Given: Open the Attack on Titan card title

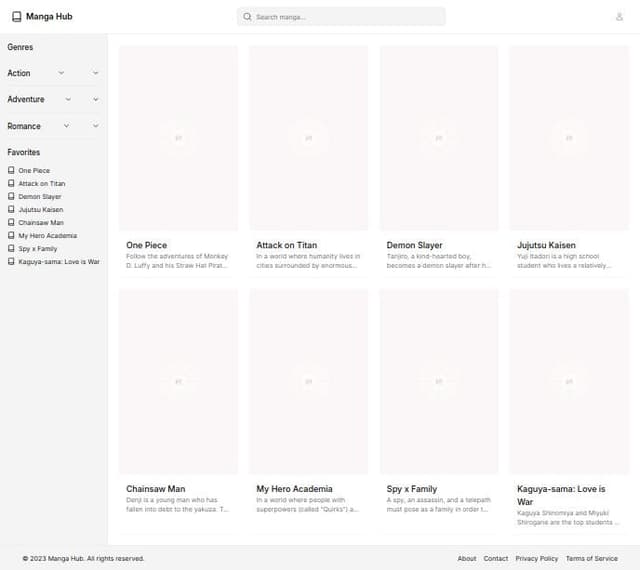Looking at the screenshot, I should coord(287,245).
